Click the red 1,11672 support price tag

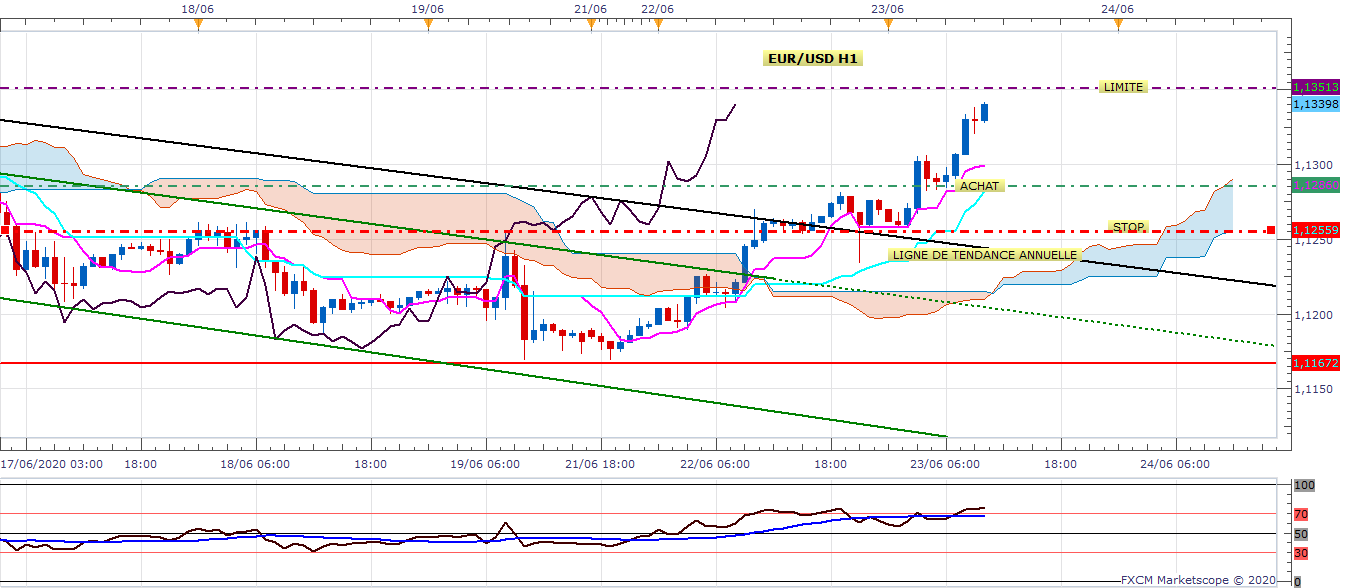(1316, 363)
